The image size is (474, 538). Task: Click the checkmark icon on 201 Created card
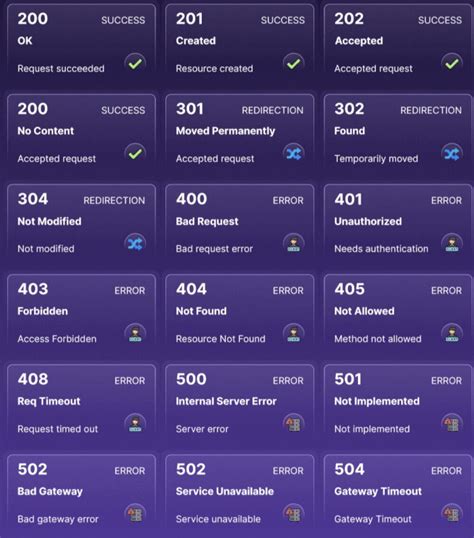[293, 63]
